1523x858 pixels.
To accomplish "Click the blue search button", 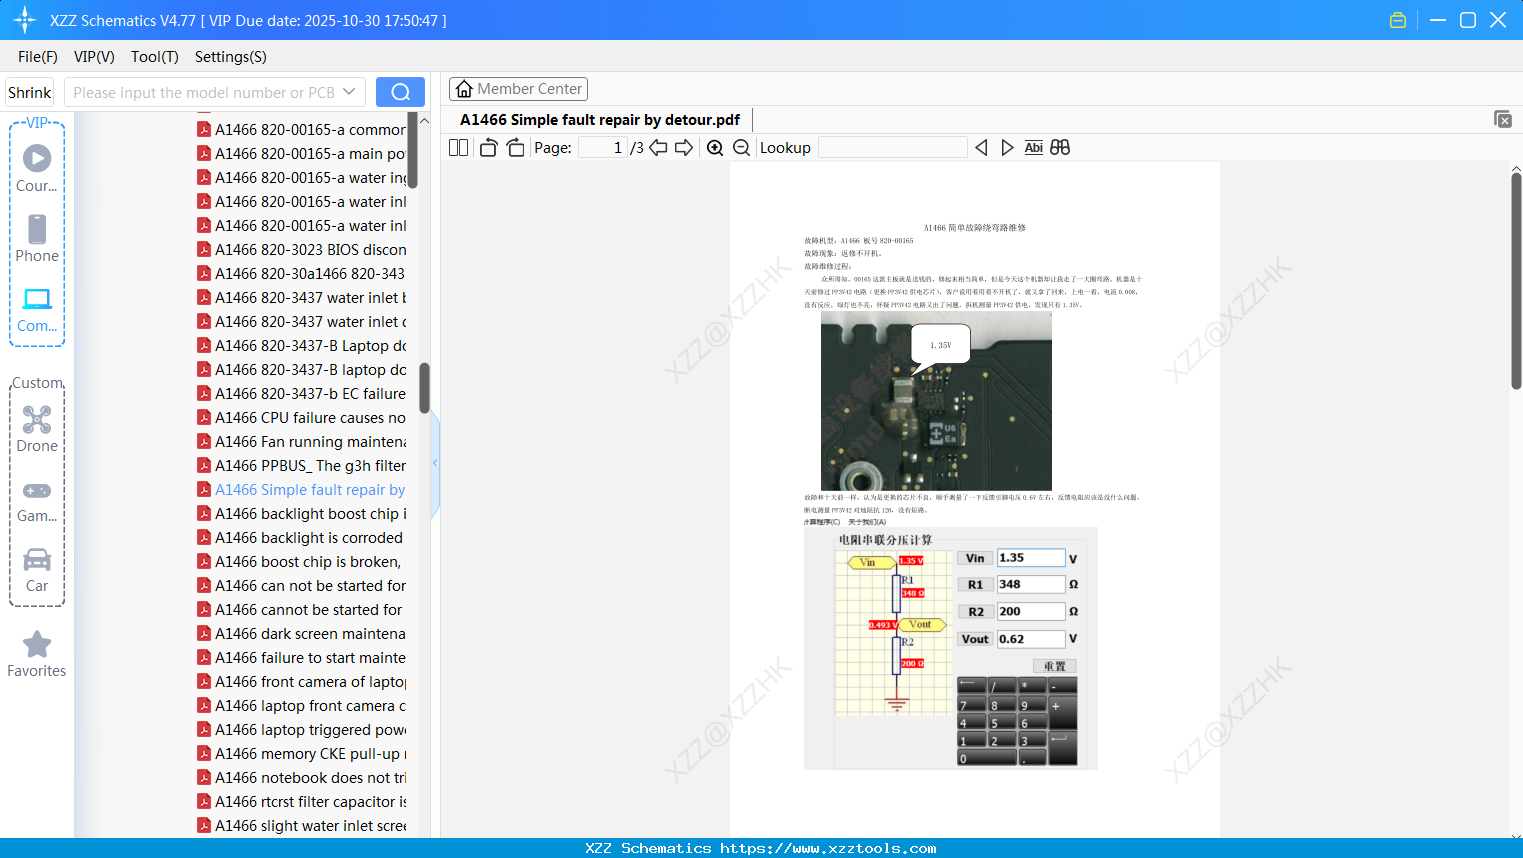I will pos(400,92).
